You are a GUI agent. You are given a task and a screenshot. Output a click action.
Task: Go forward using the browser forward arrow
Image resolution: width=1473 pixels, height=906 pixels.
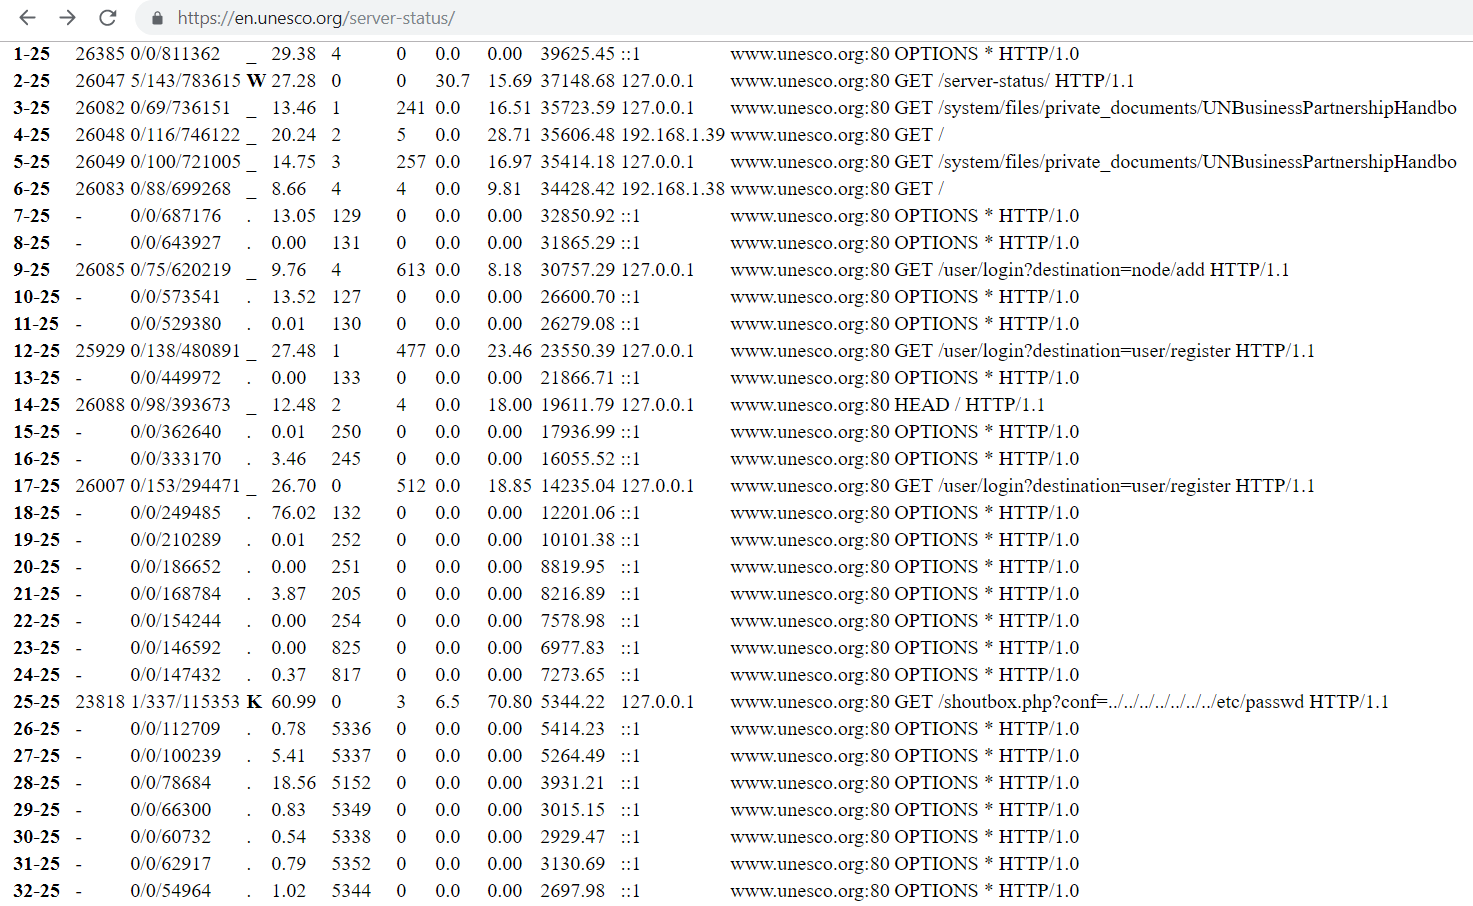(x=67, y=18)
